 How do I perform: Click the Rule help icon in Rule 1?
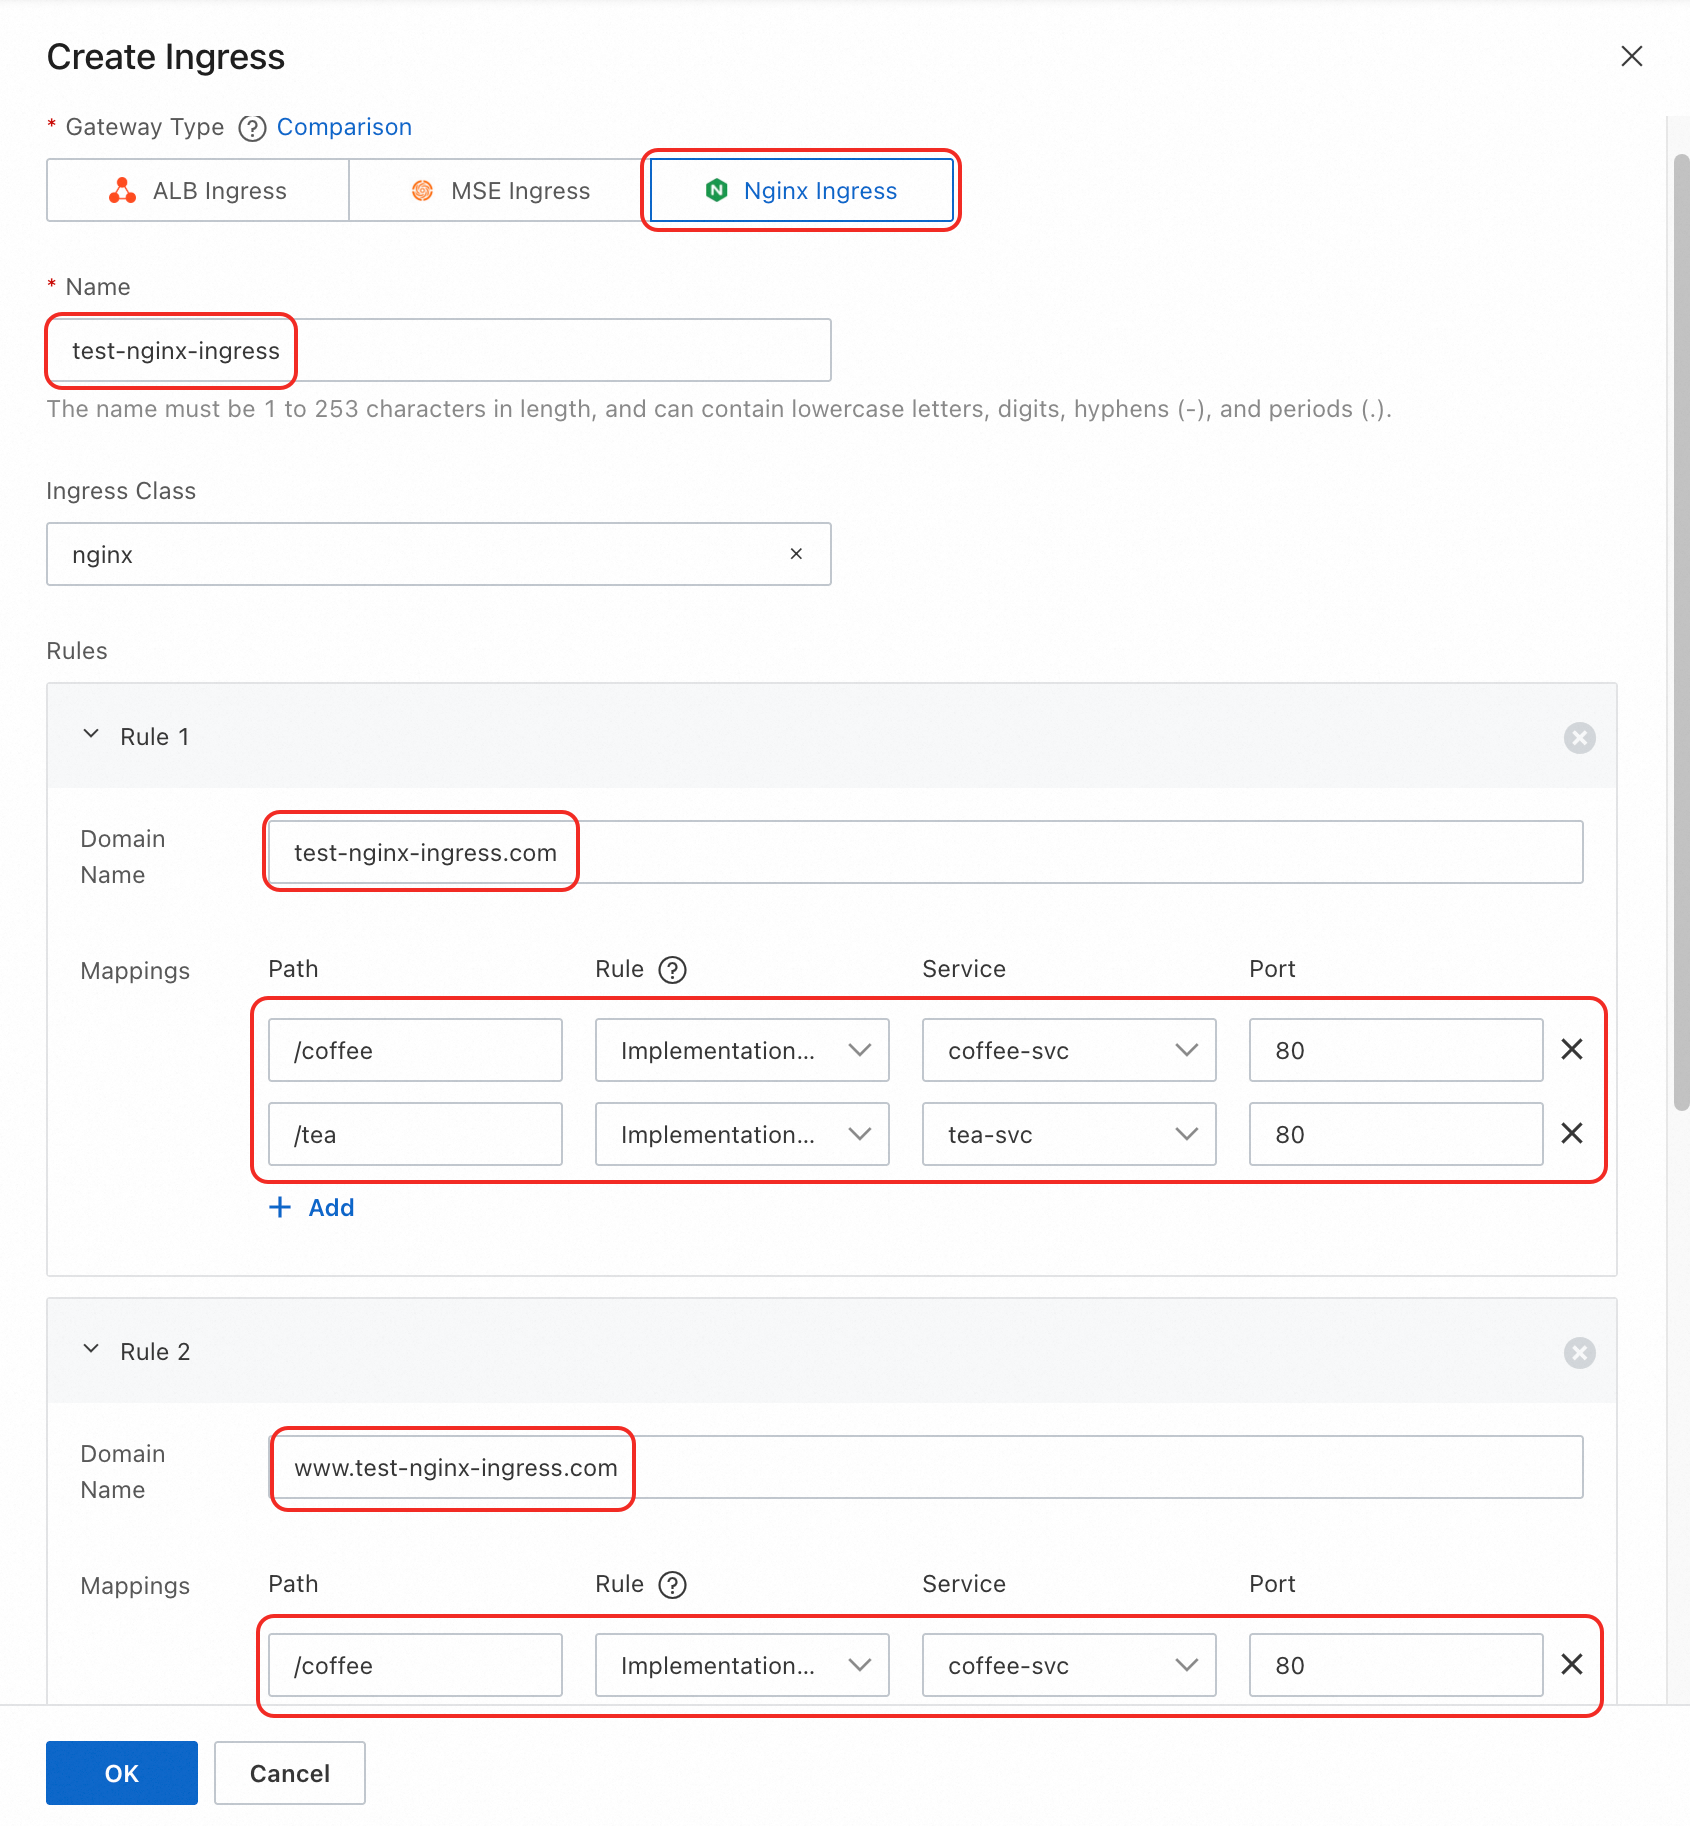(x=672, y=970)
